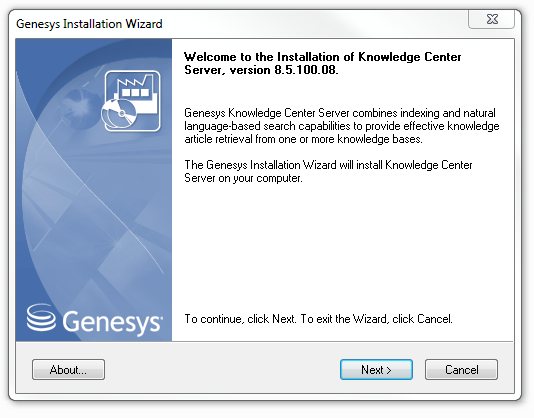Screen dimensions: 534x418
Task: Click the Genesys stacked-rings logo symbol
Action: [41, 318]
